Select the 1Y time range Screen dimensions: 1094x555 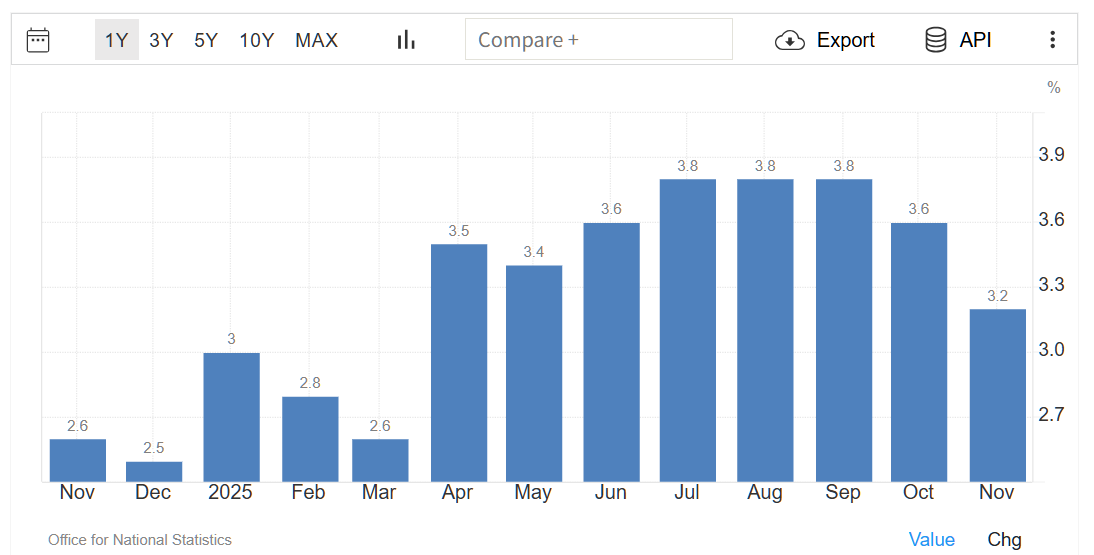coord(117,40)
